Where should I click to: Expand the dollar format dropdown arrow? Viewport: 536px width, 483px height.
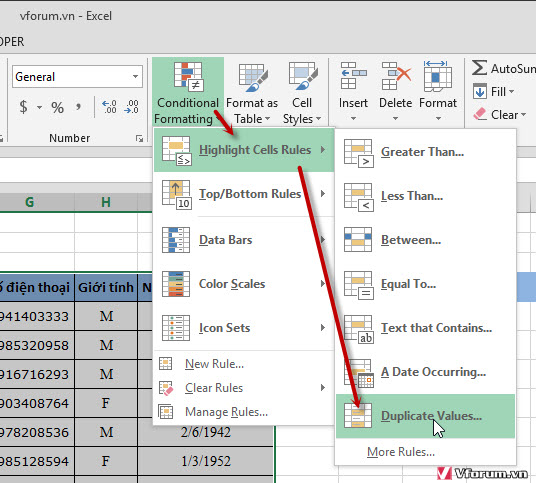pyautogui.click(x=39, y=107)
